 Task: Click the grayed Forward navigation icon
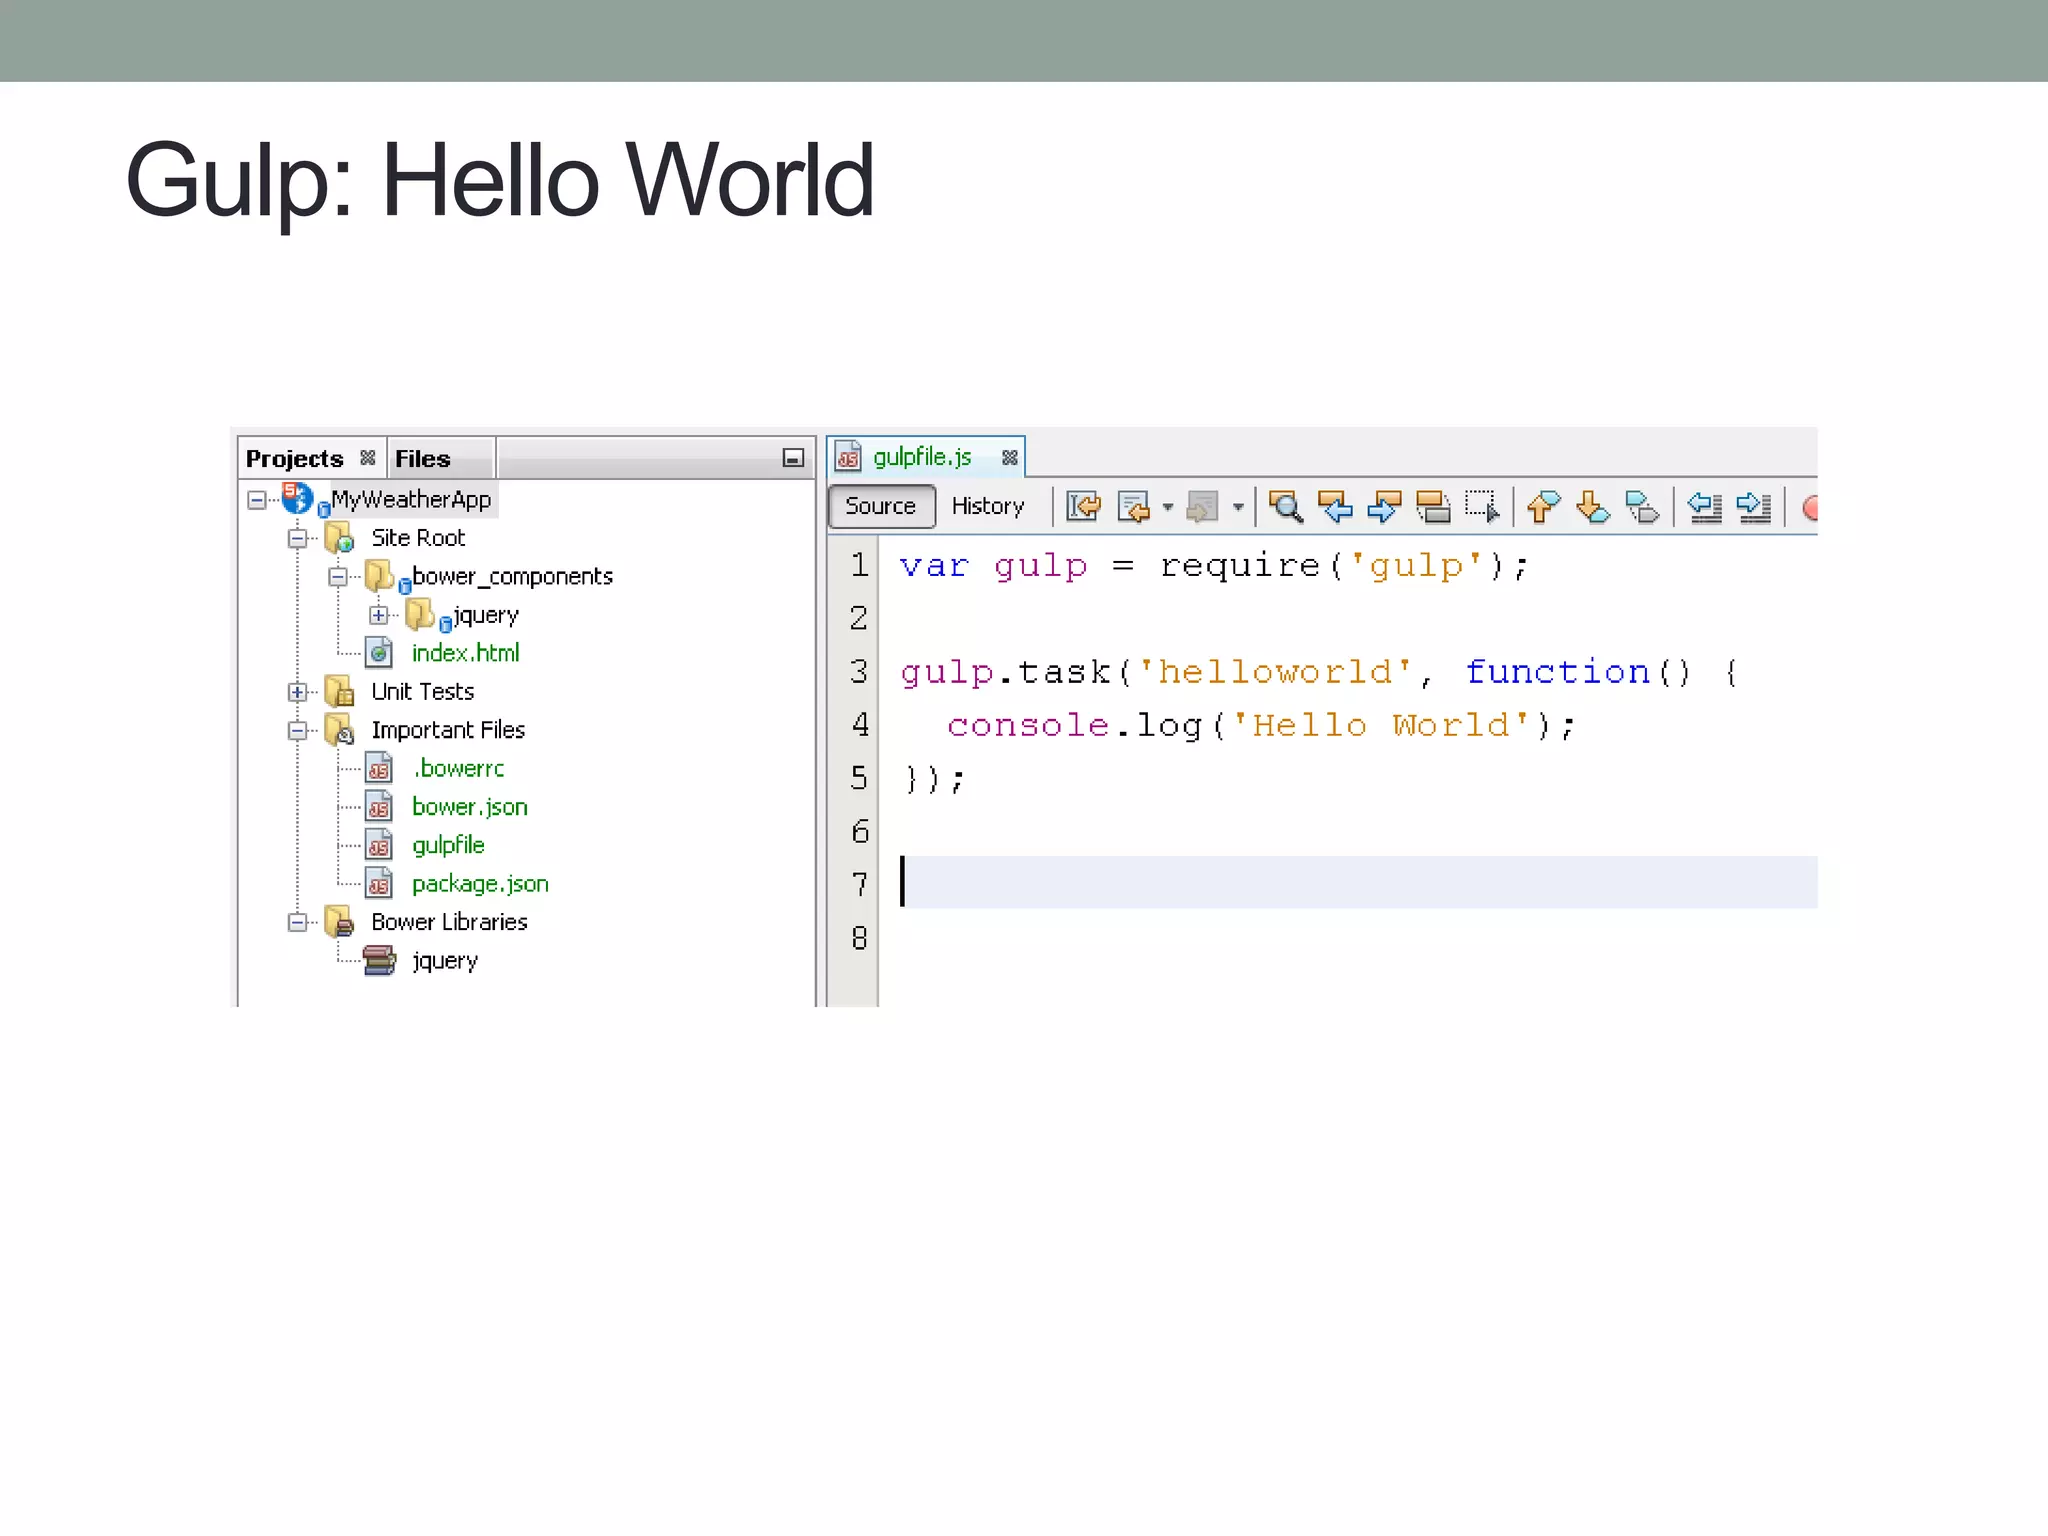[x=1202, y=507]
